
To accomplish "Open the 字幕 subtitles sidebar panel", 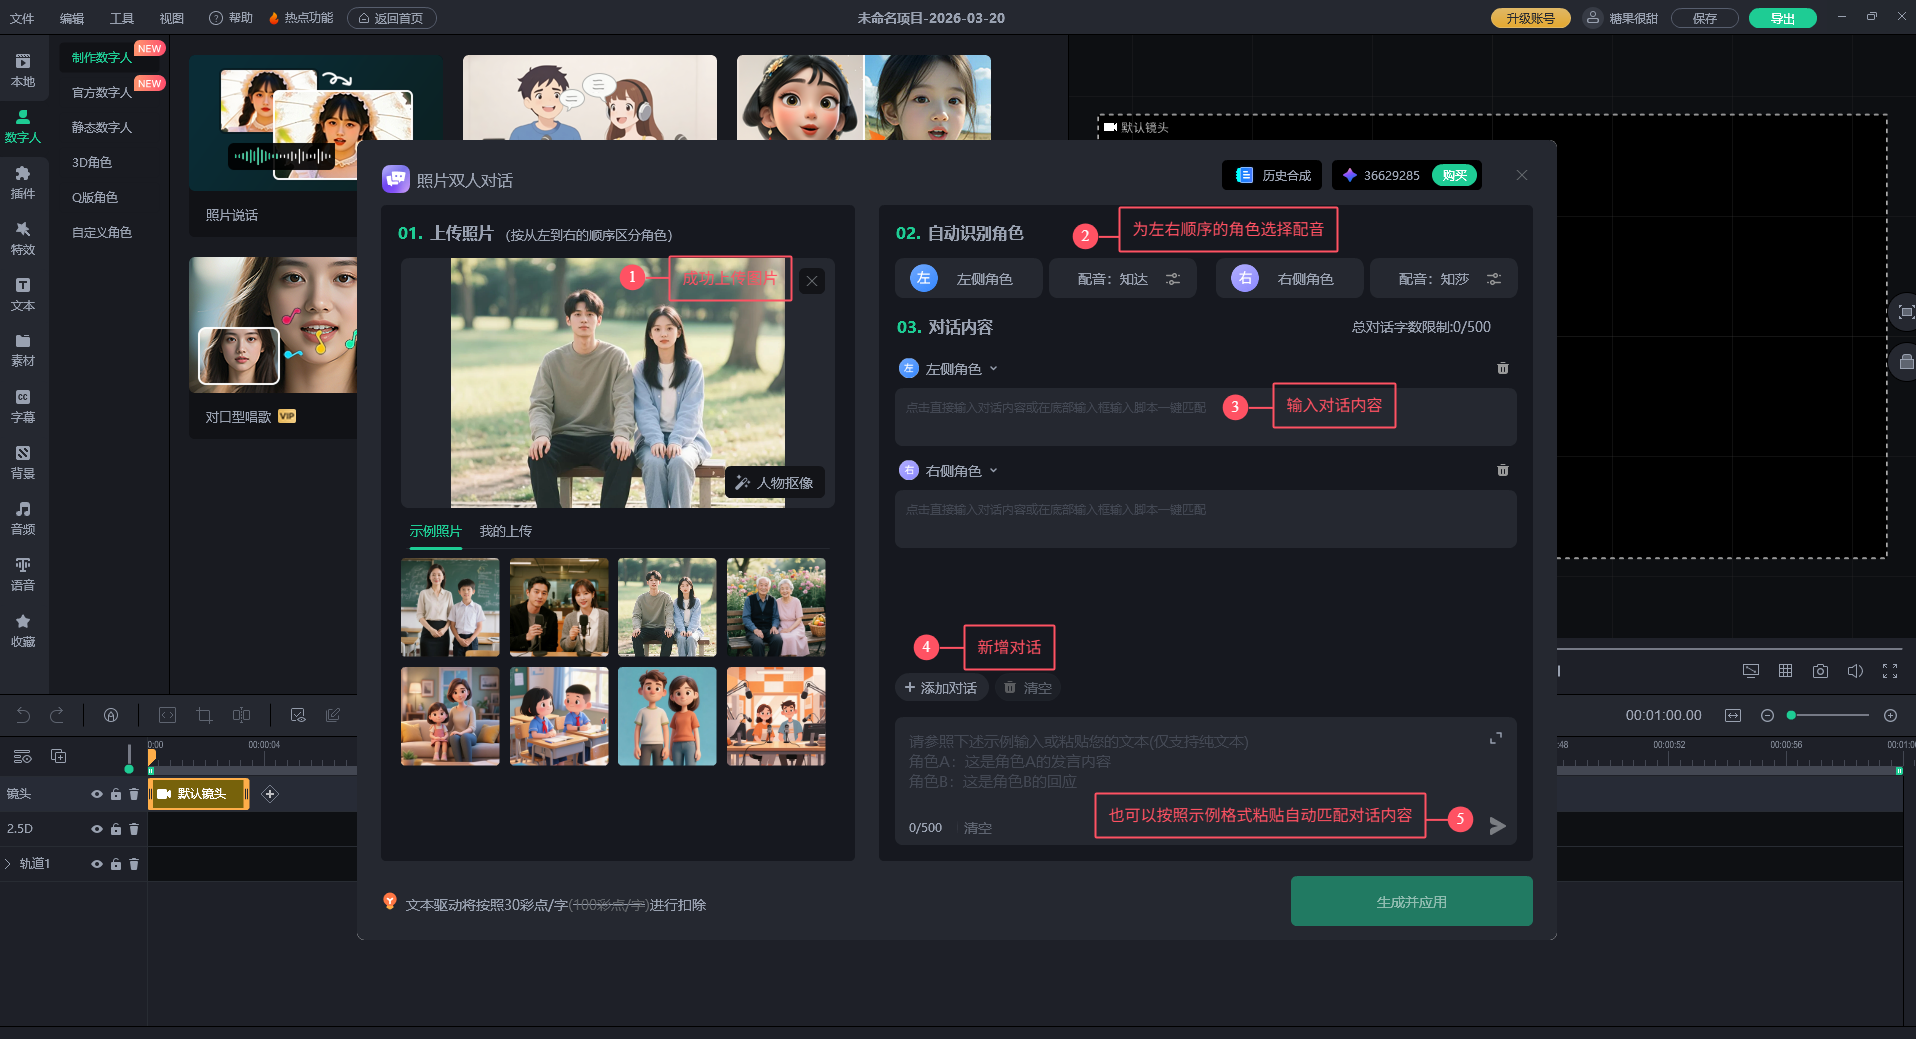I will pos(23,406).
